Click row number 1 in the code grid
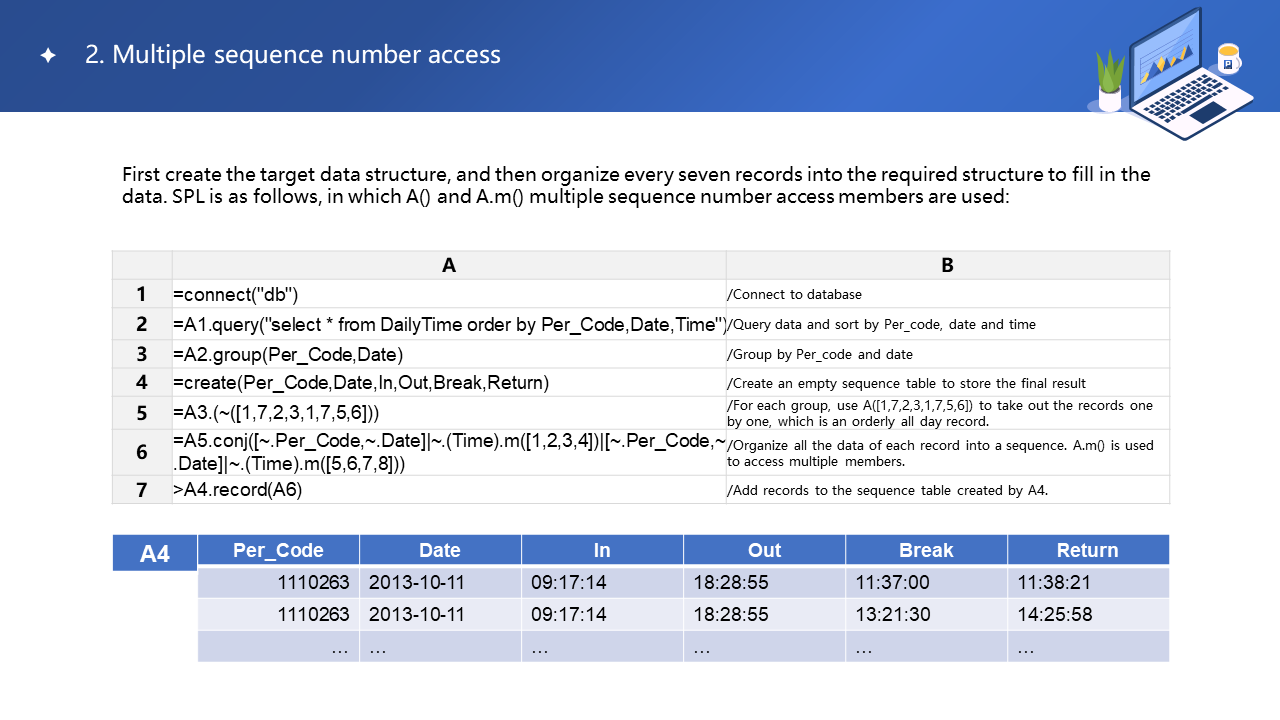The width and height of the screenshot is (1280, 720). coord(142,294)
